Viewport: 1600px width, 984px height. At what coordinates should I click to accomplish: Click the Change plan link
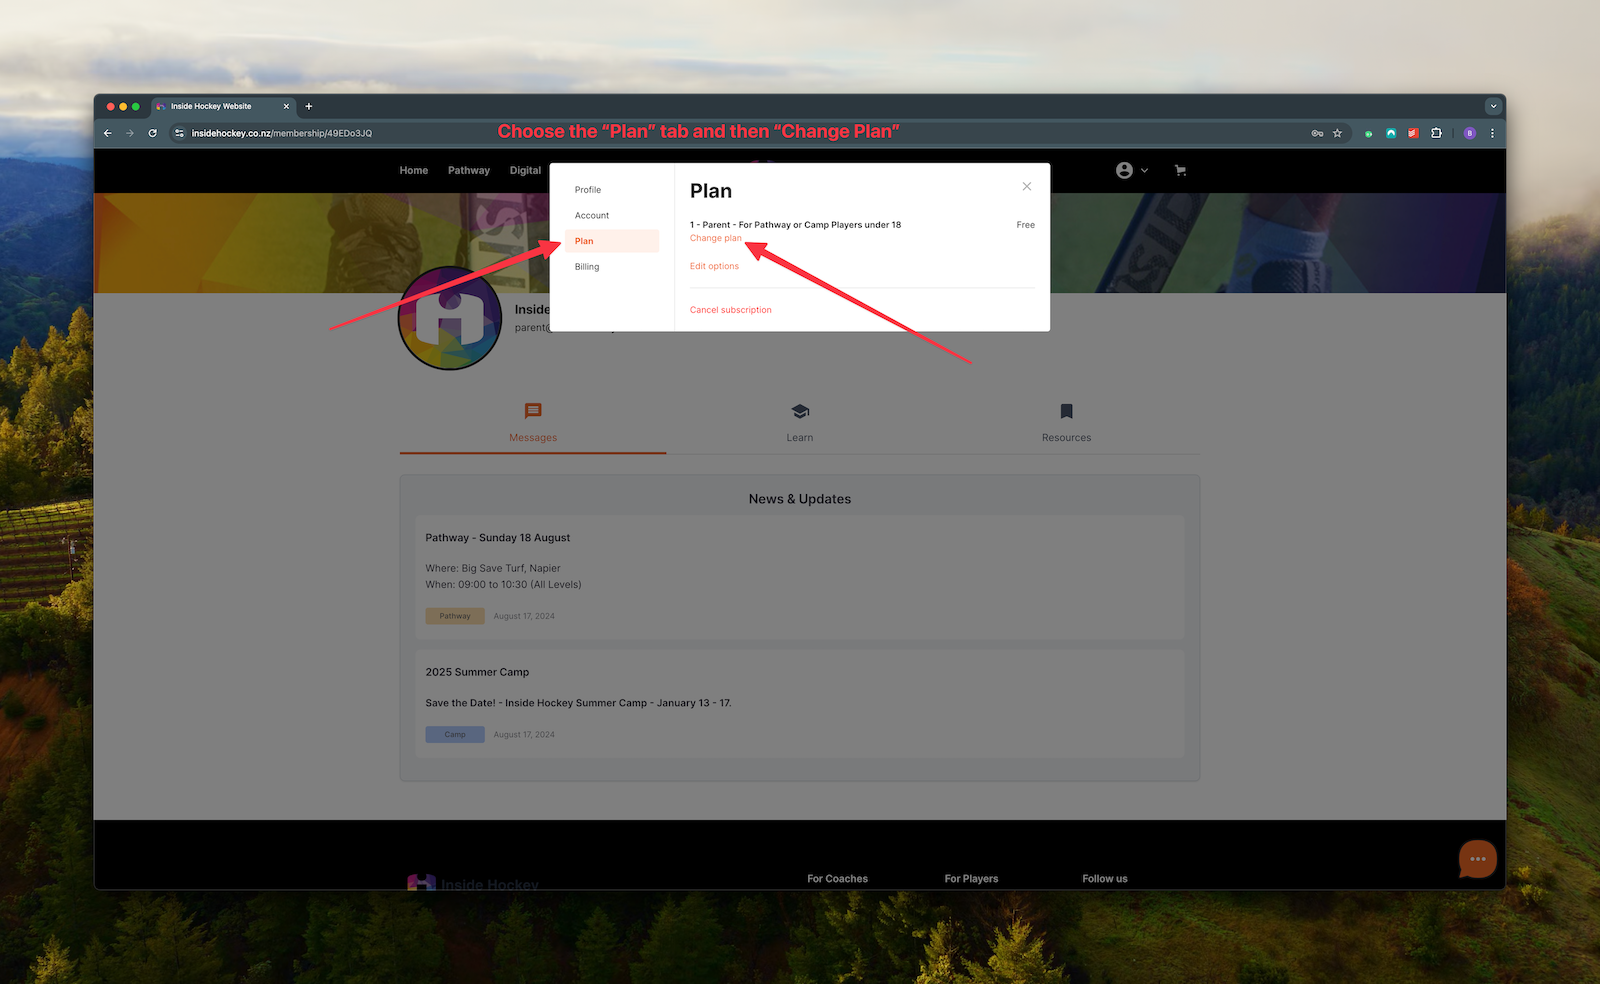pos(715,238)
